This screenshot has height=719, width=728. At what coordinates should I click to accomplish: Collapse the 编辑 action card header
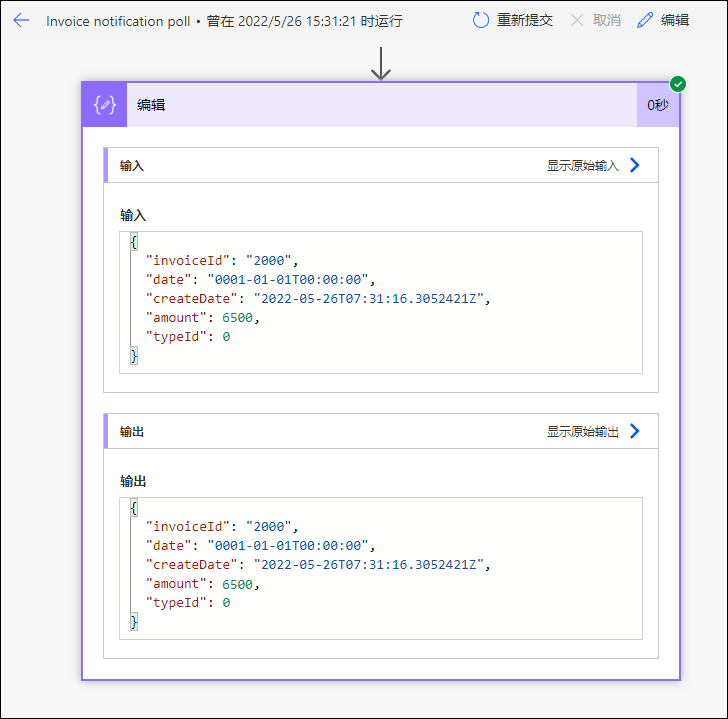point(381,105)
